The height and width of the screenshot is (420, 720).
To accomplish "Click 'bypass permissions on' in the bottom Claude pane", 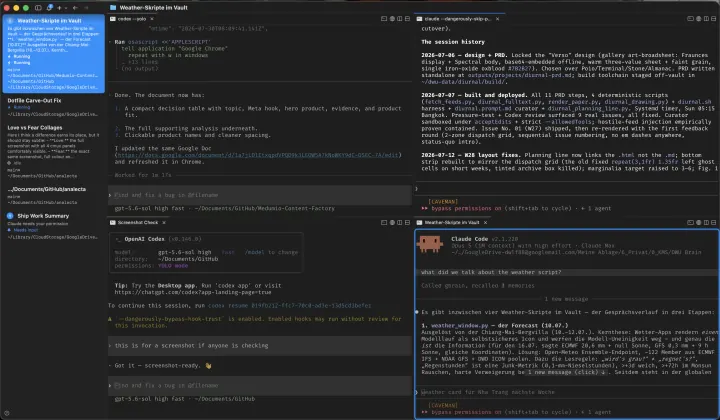I will [467, 412].
